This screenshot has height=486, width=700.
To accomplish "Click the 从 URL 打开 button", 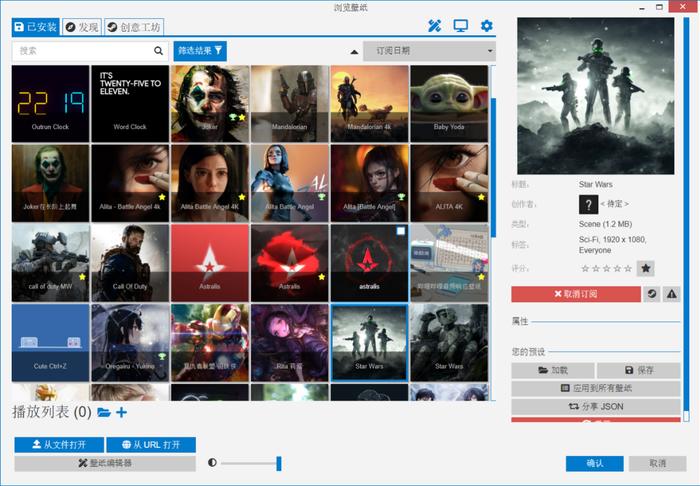I will point(151,444).
